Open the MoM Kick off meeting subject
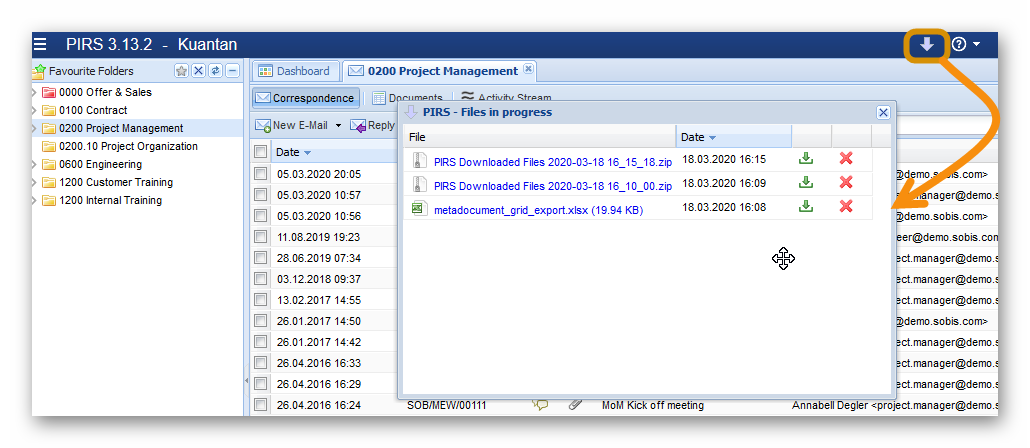Image resolution: width=1030 pixels, height=448 pixels. [653, 405]
